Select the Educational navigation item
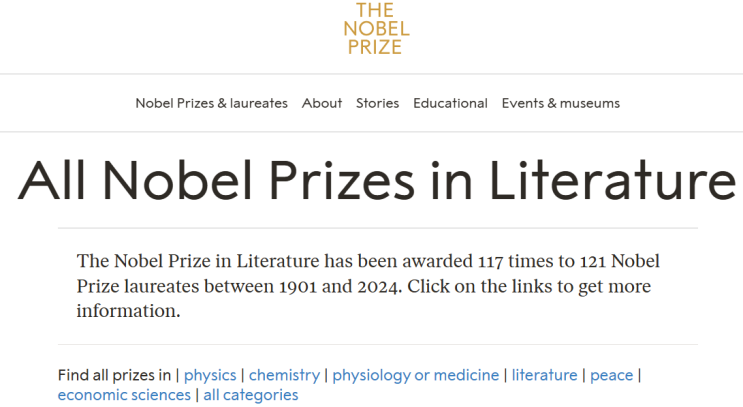743x407 pixels. pos(450,103)
